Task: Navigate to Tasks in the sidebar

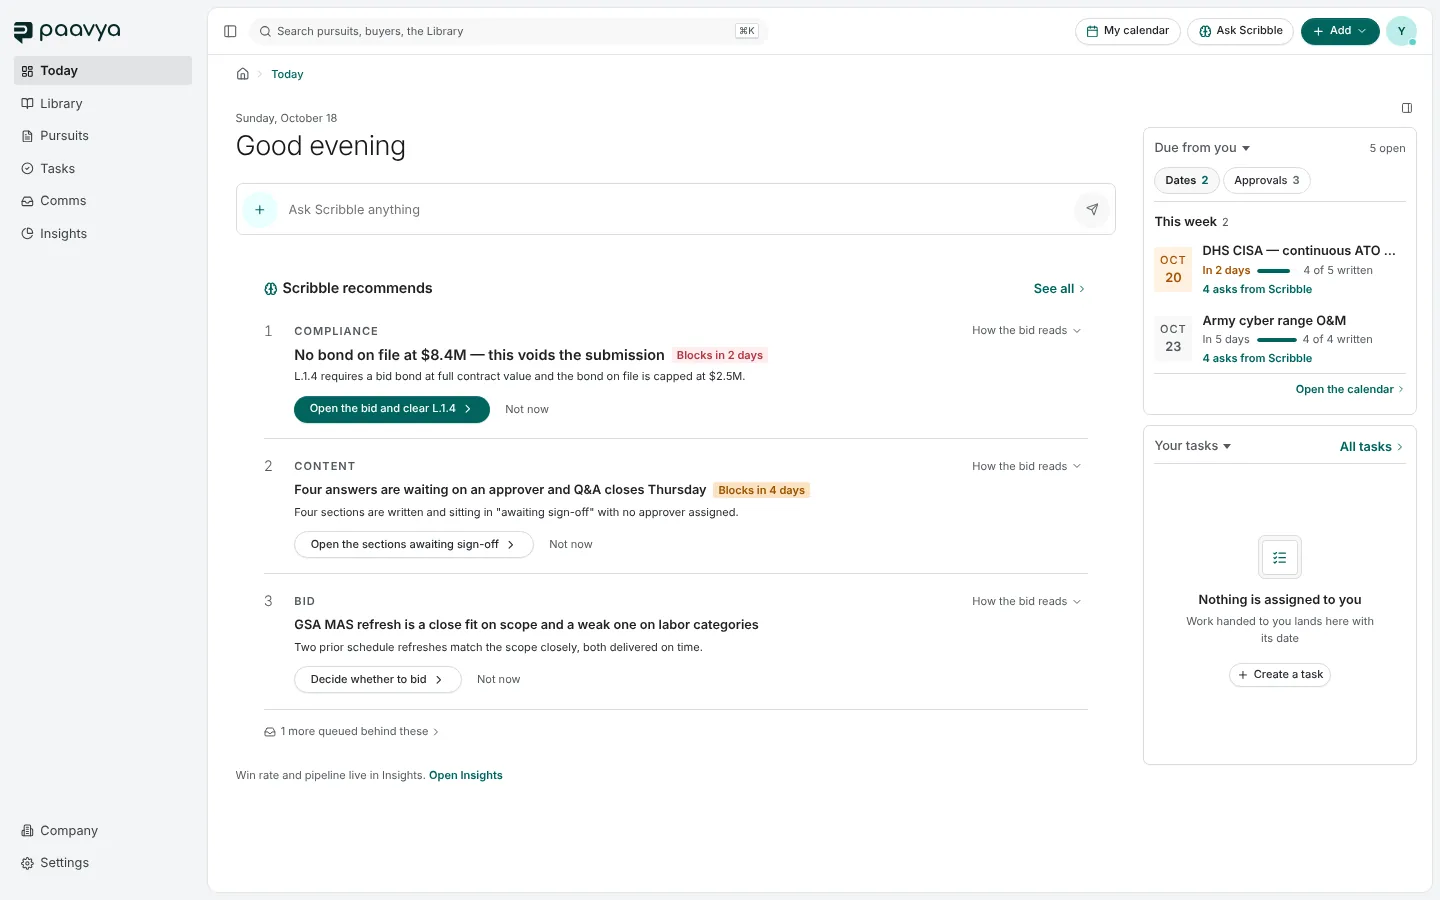Action: pyautogui.click(x=103, y=169)
